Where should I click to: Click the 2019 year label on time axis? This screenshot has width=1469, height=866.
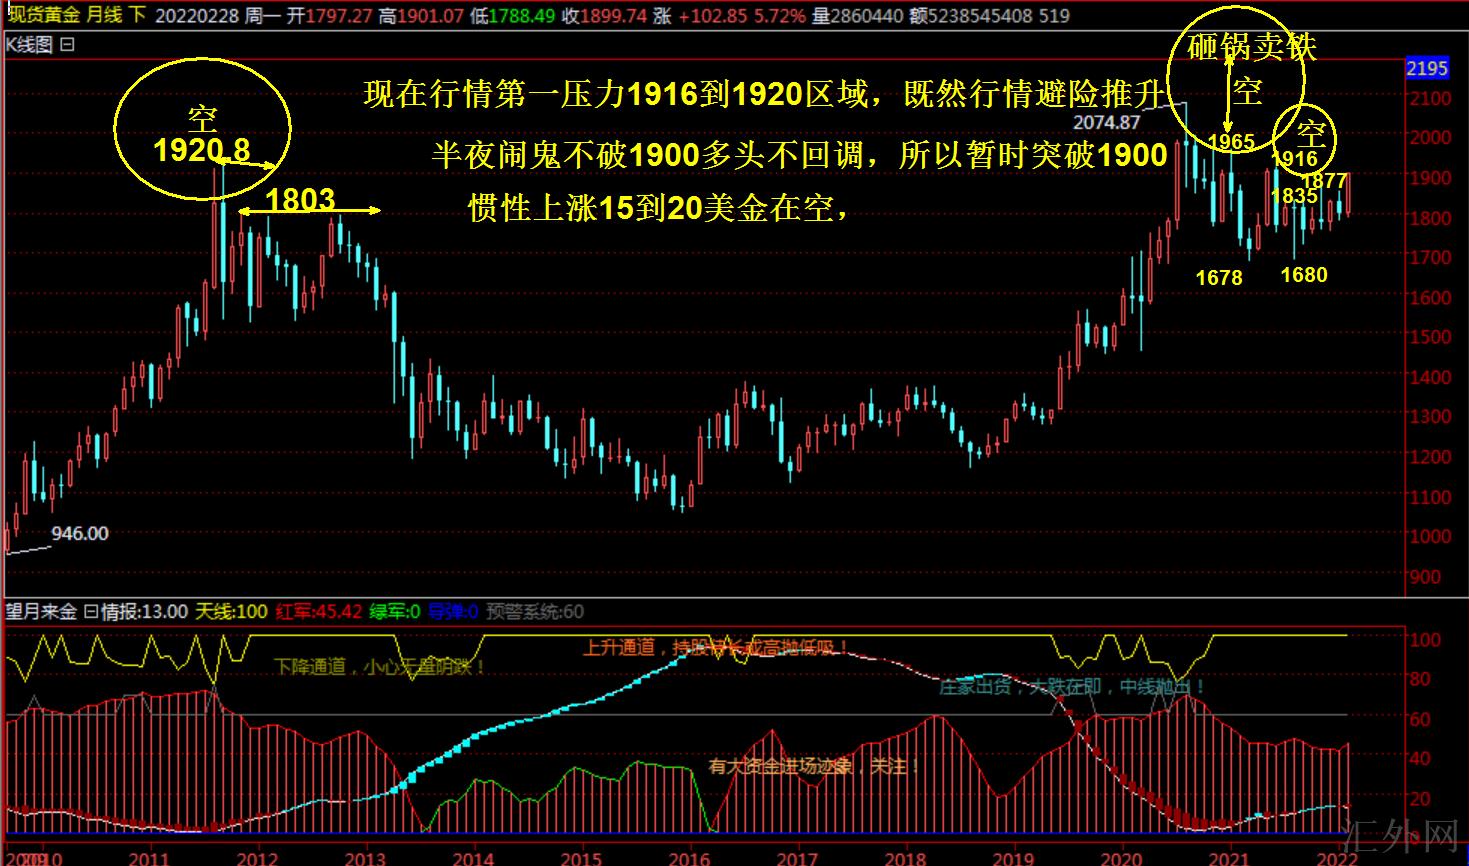1013,857
